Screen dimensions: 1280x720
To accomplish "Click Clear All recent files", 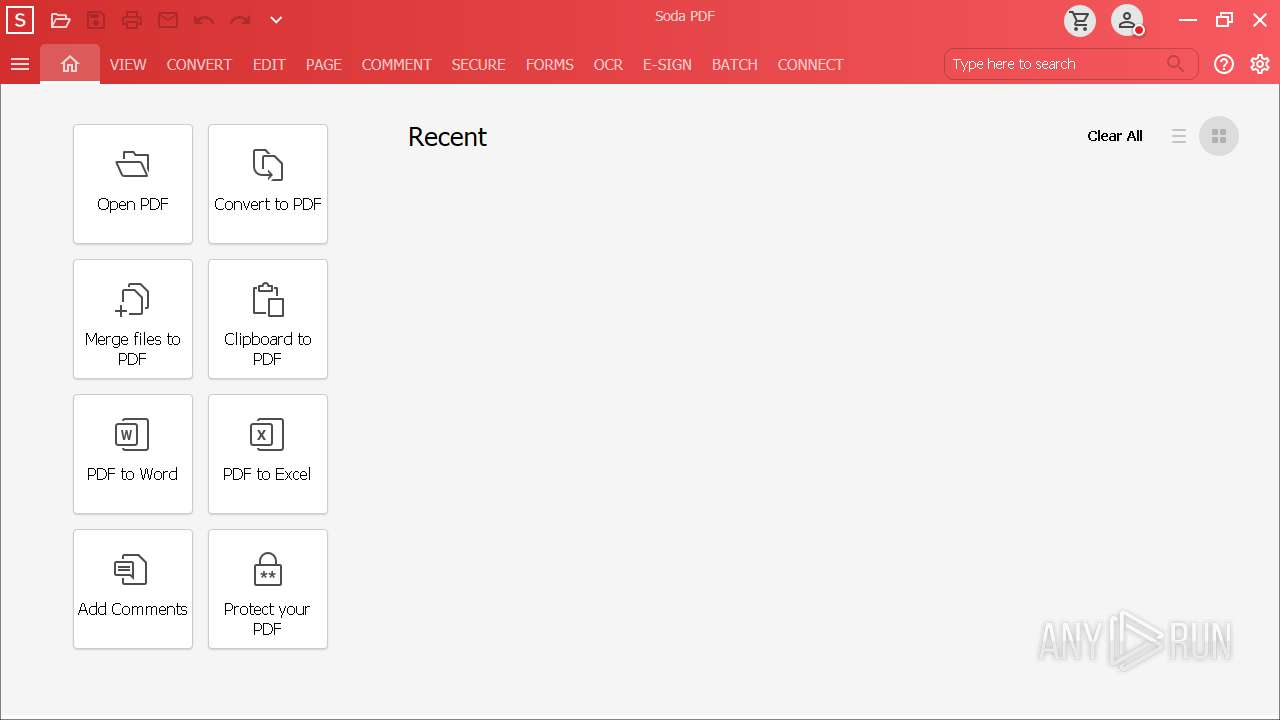I will pyautogui.click(x=1115, y=136).
